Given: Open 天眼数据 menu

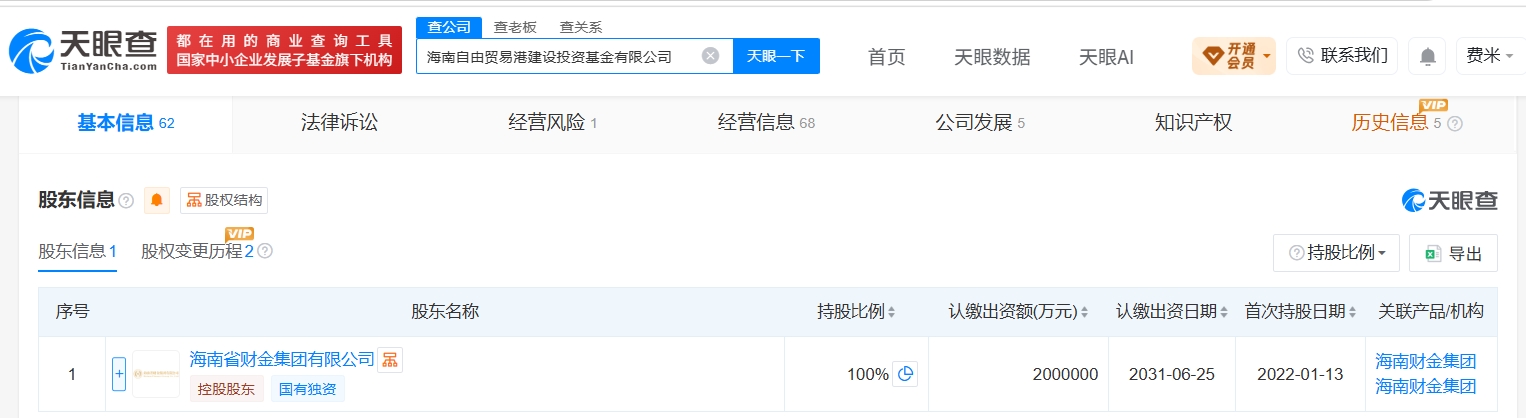Looking at the screenshot, I should click(x=992, y=57).
